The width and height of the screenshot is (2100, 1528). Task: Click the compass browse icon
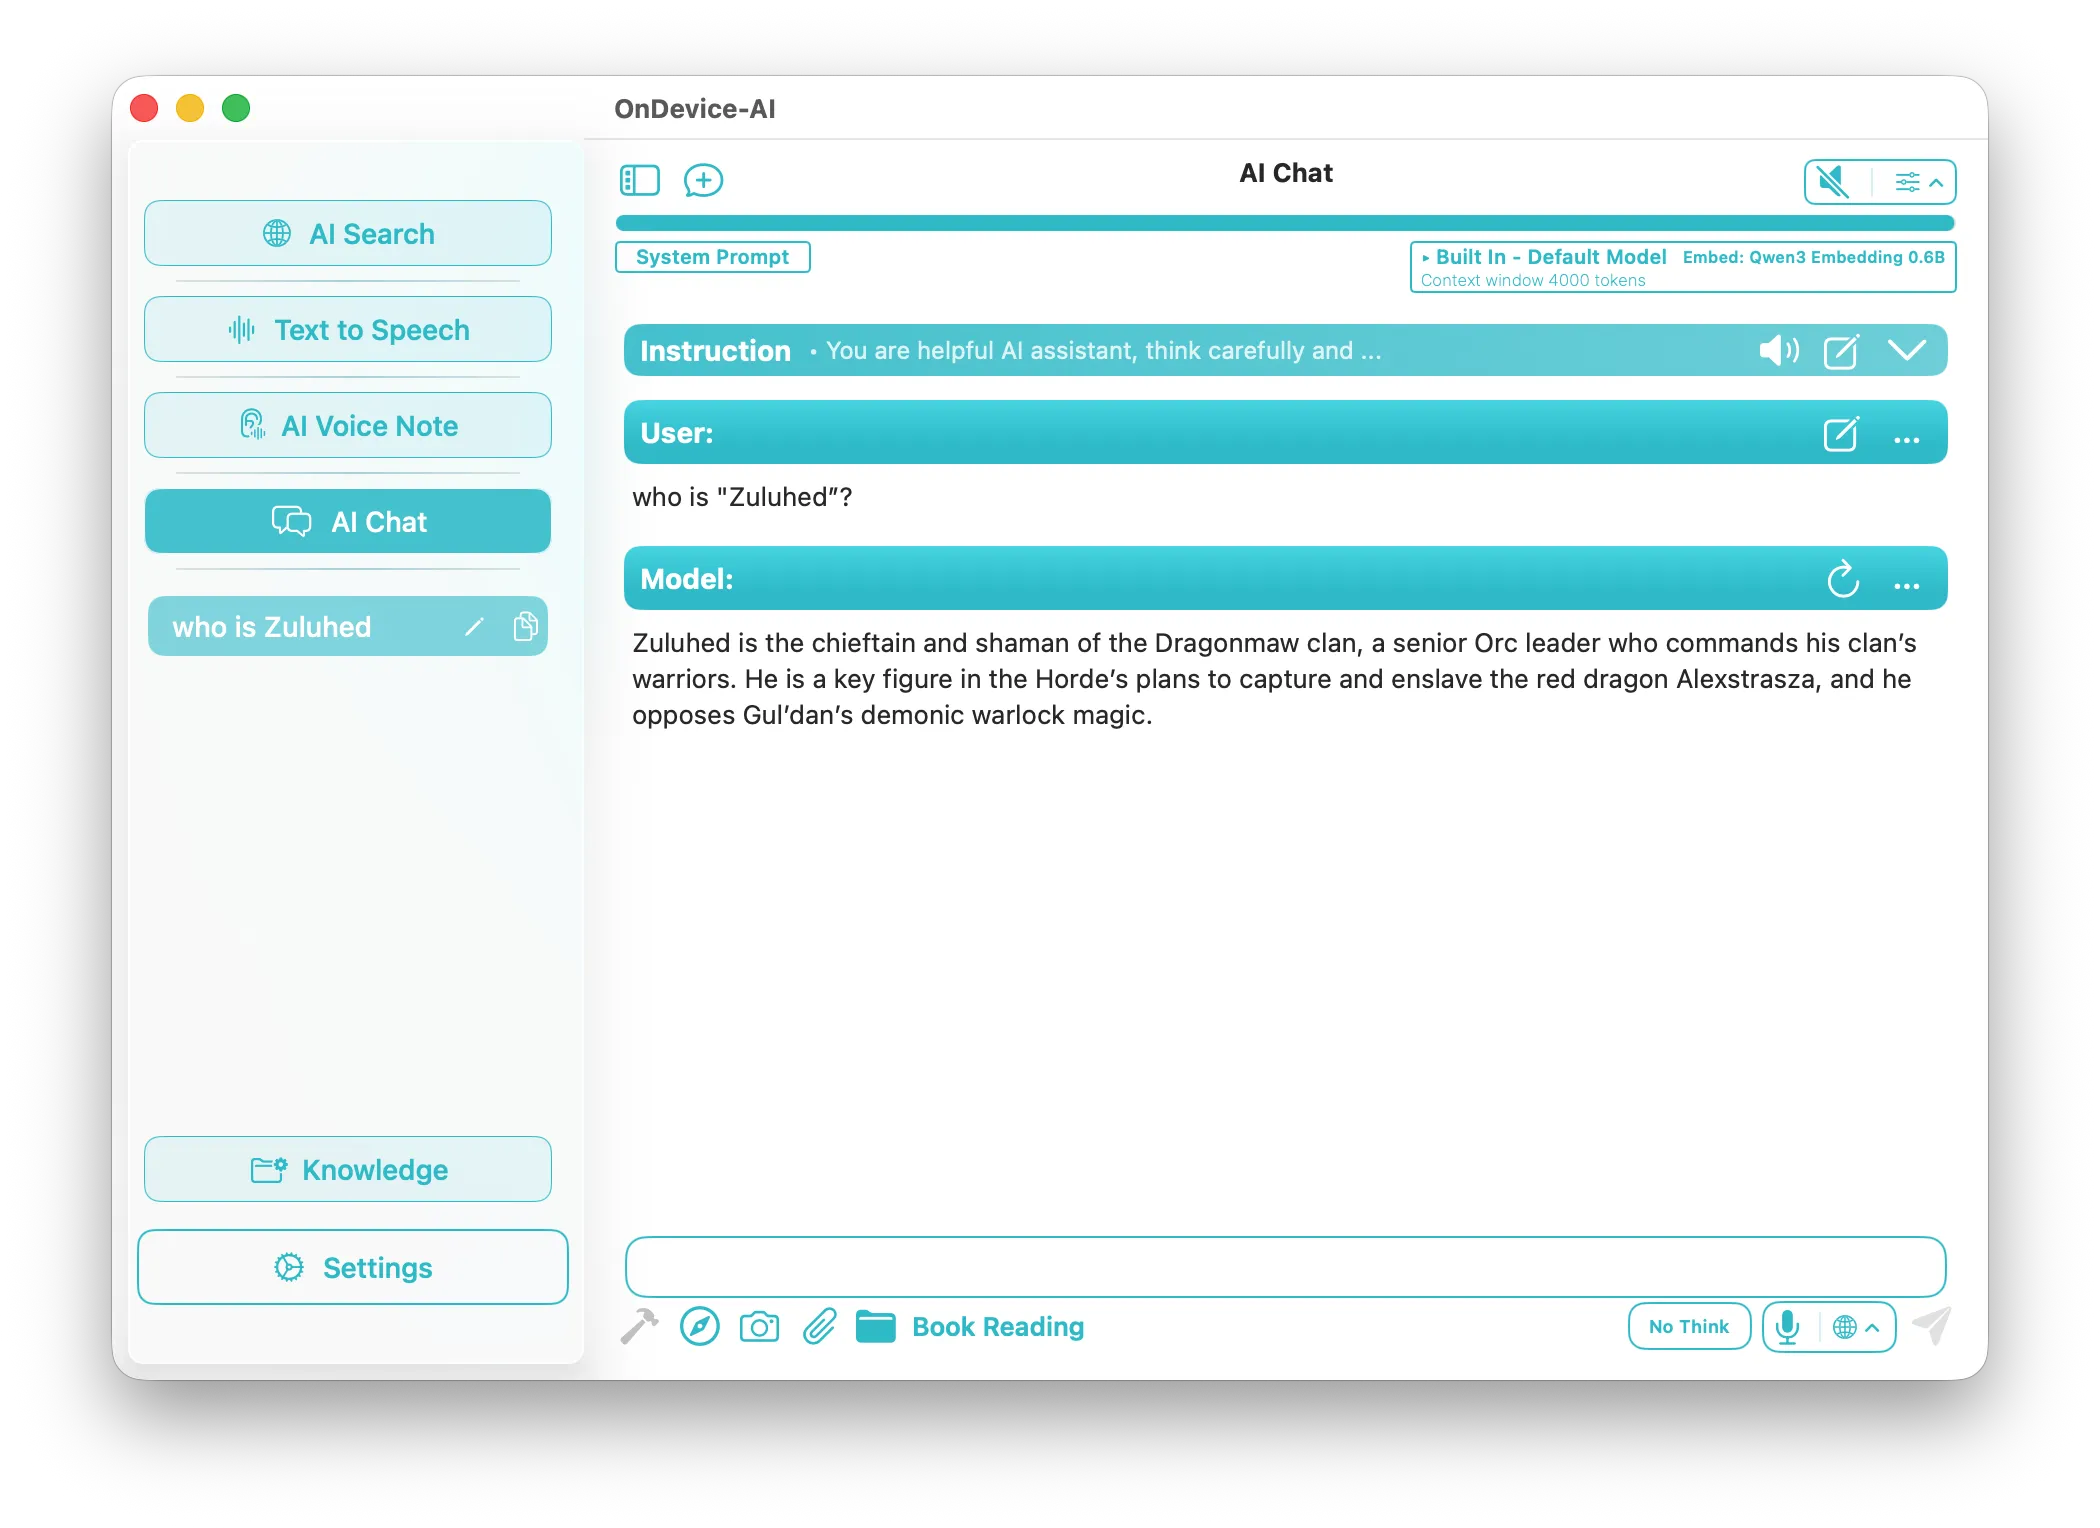pyautogui.click(x=700, y=1327)
